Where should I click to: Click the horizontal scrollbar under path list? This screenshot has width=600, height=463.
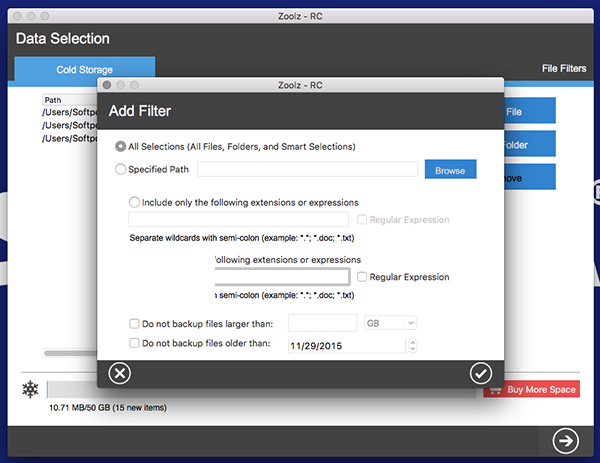coord(70,353)
